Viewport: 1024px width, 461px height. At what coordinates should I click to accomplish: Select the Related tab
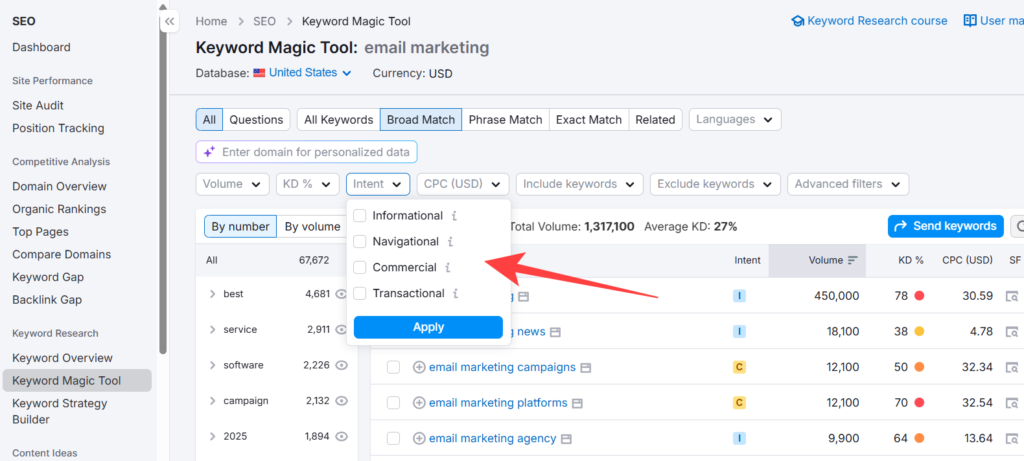pyautogui.click(x=655, y=119)
